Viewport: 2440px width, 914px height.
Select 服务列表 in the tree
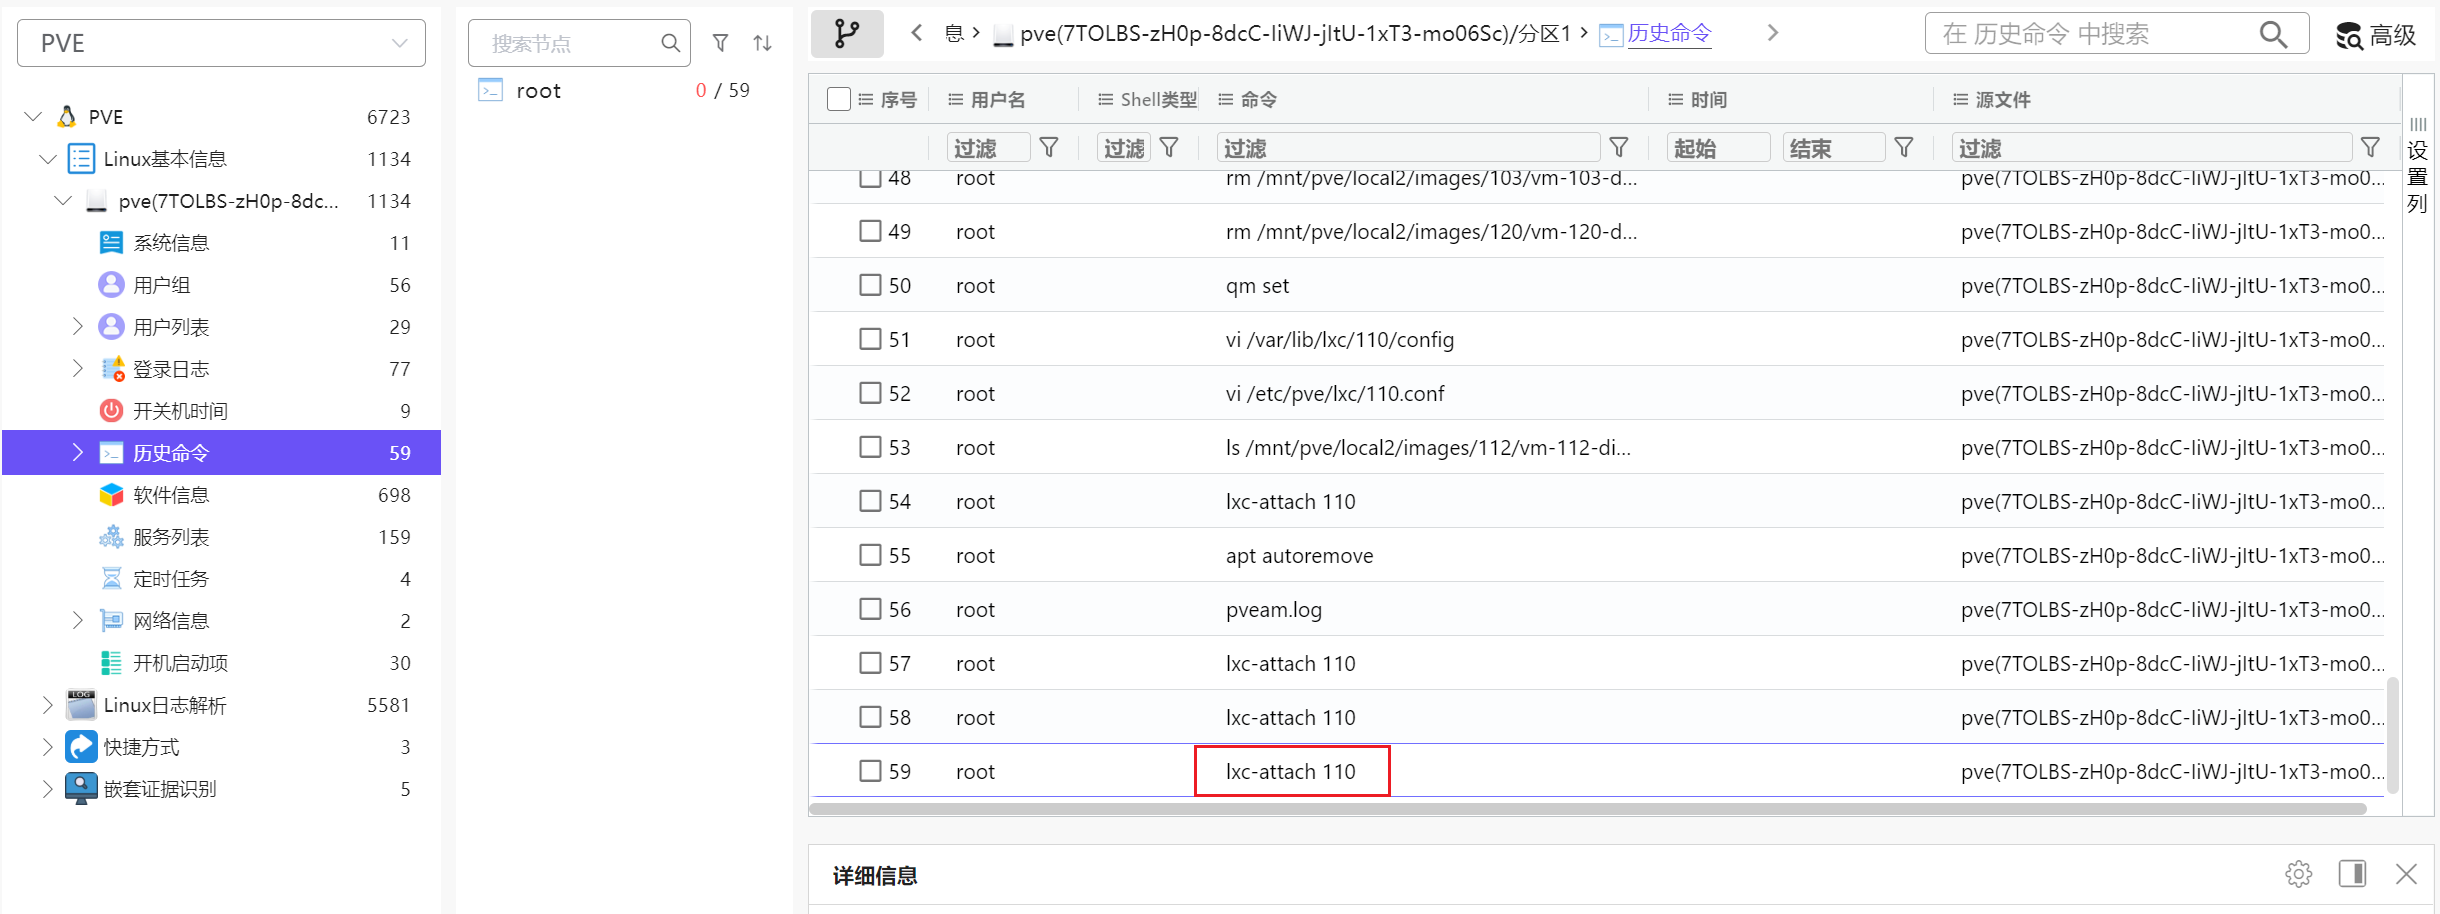[171, 537]
